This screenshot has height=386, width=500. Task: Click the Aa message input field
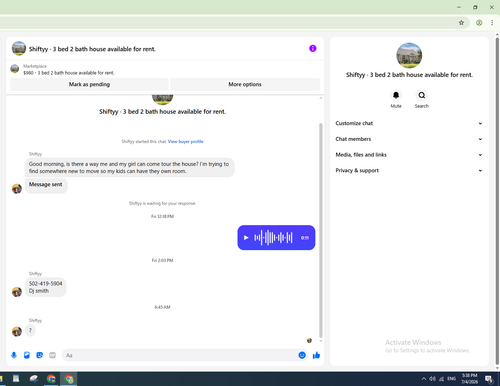(180, 355)
